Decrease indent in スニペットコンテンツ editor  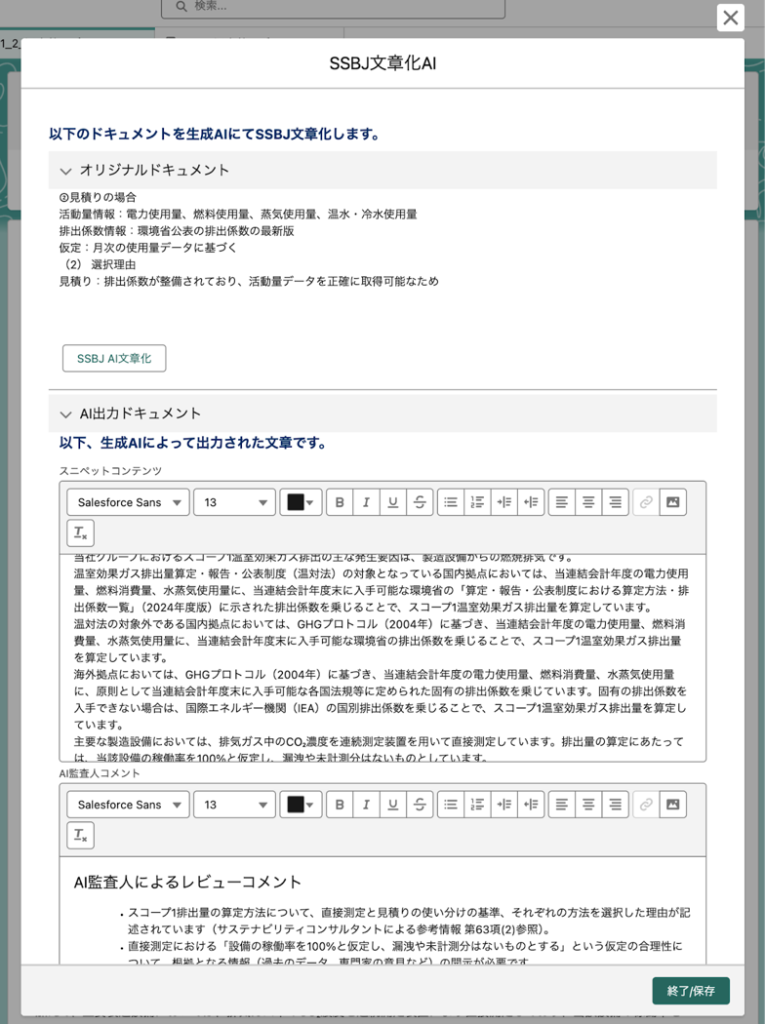[531, 502]
